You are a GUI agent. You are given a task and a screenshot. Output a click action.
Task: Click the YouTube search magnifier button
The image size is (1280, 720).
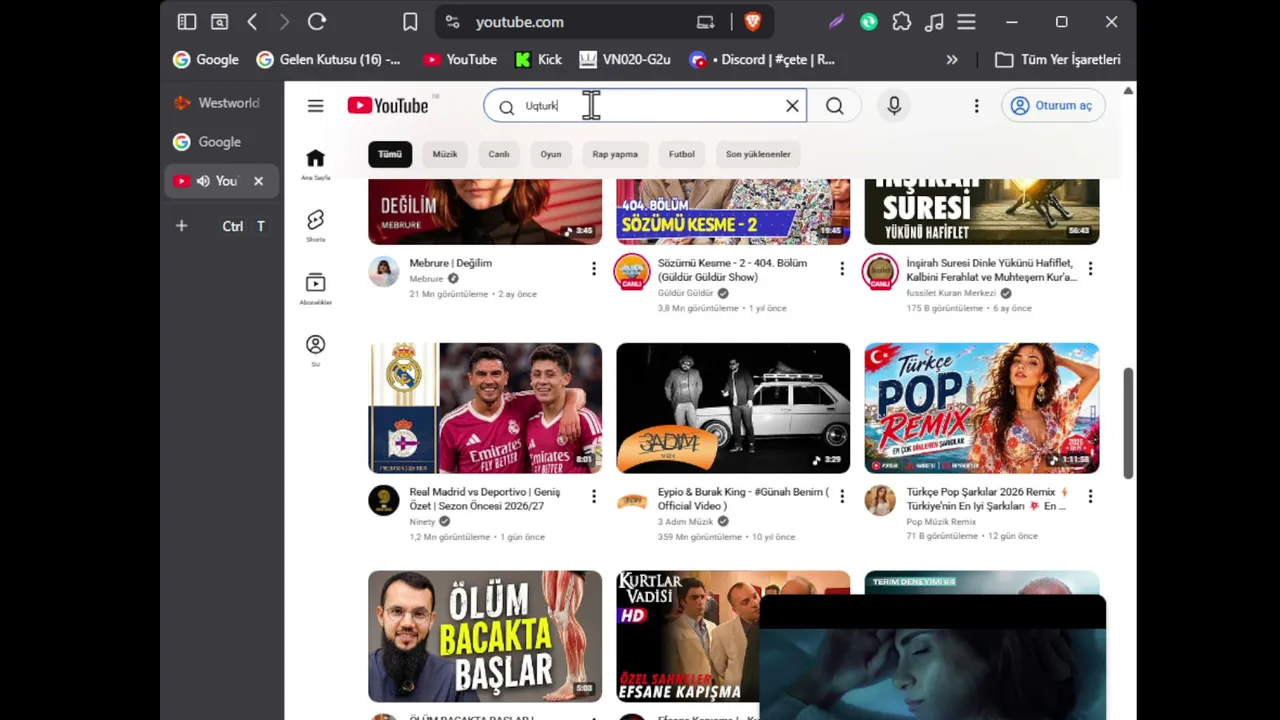835,106
